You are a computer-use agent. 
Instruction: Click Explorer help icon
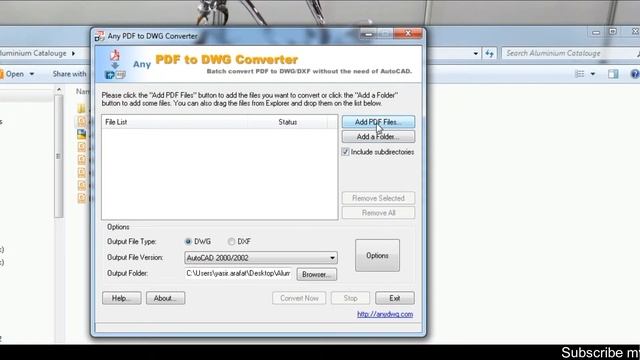(635, 74)
